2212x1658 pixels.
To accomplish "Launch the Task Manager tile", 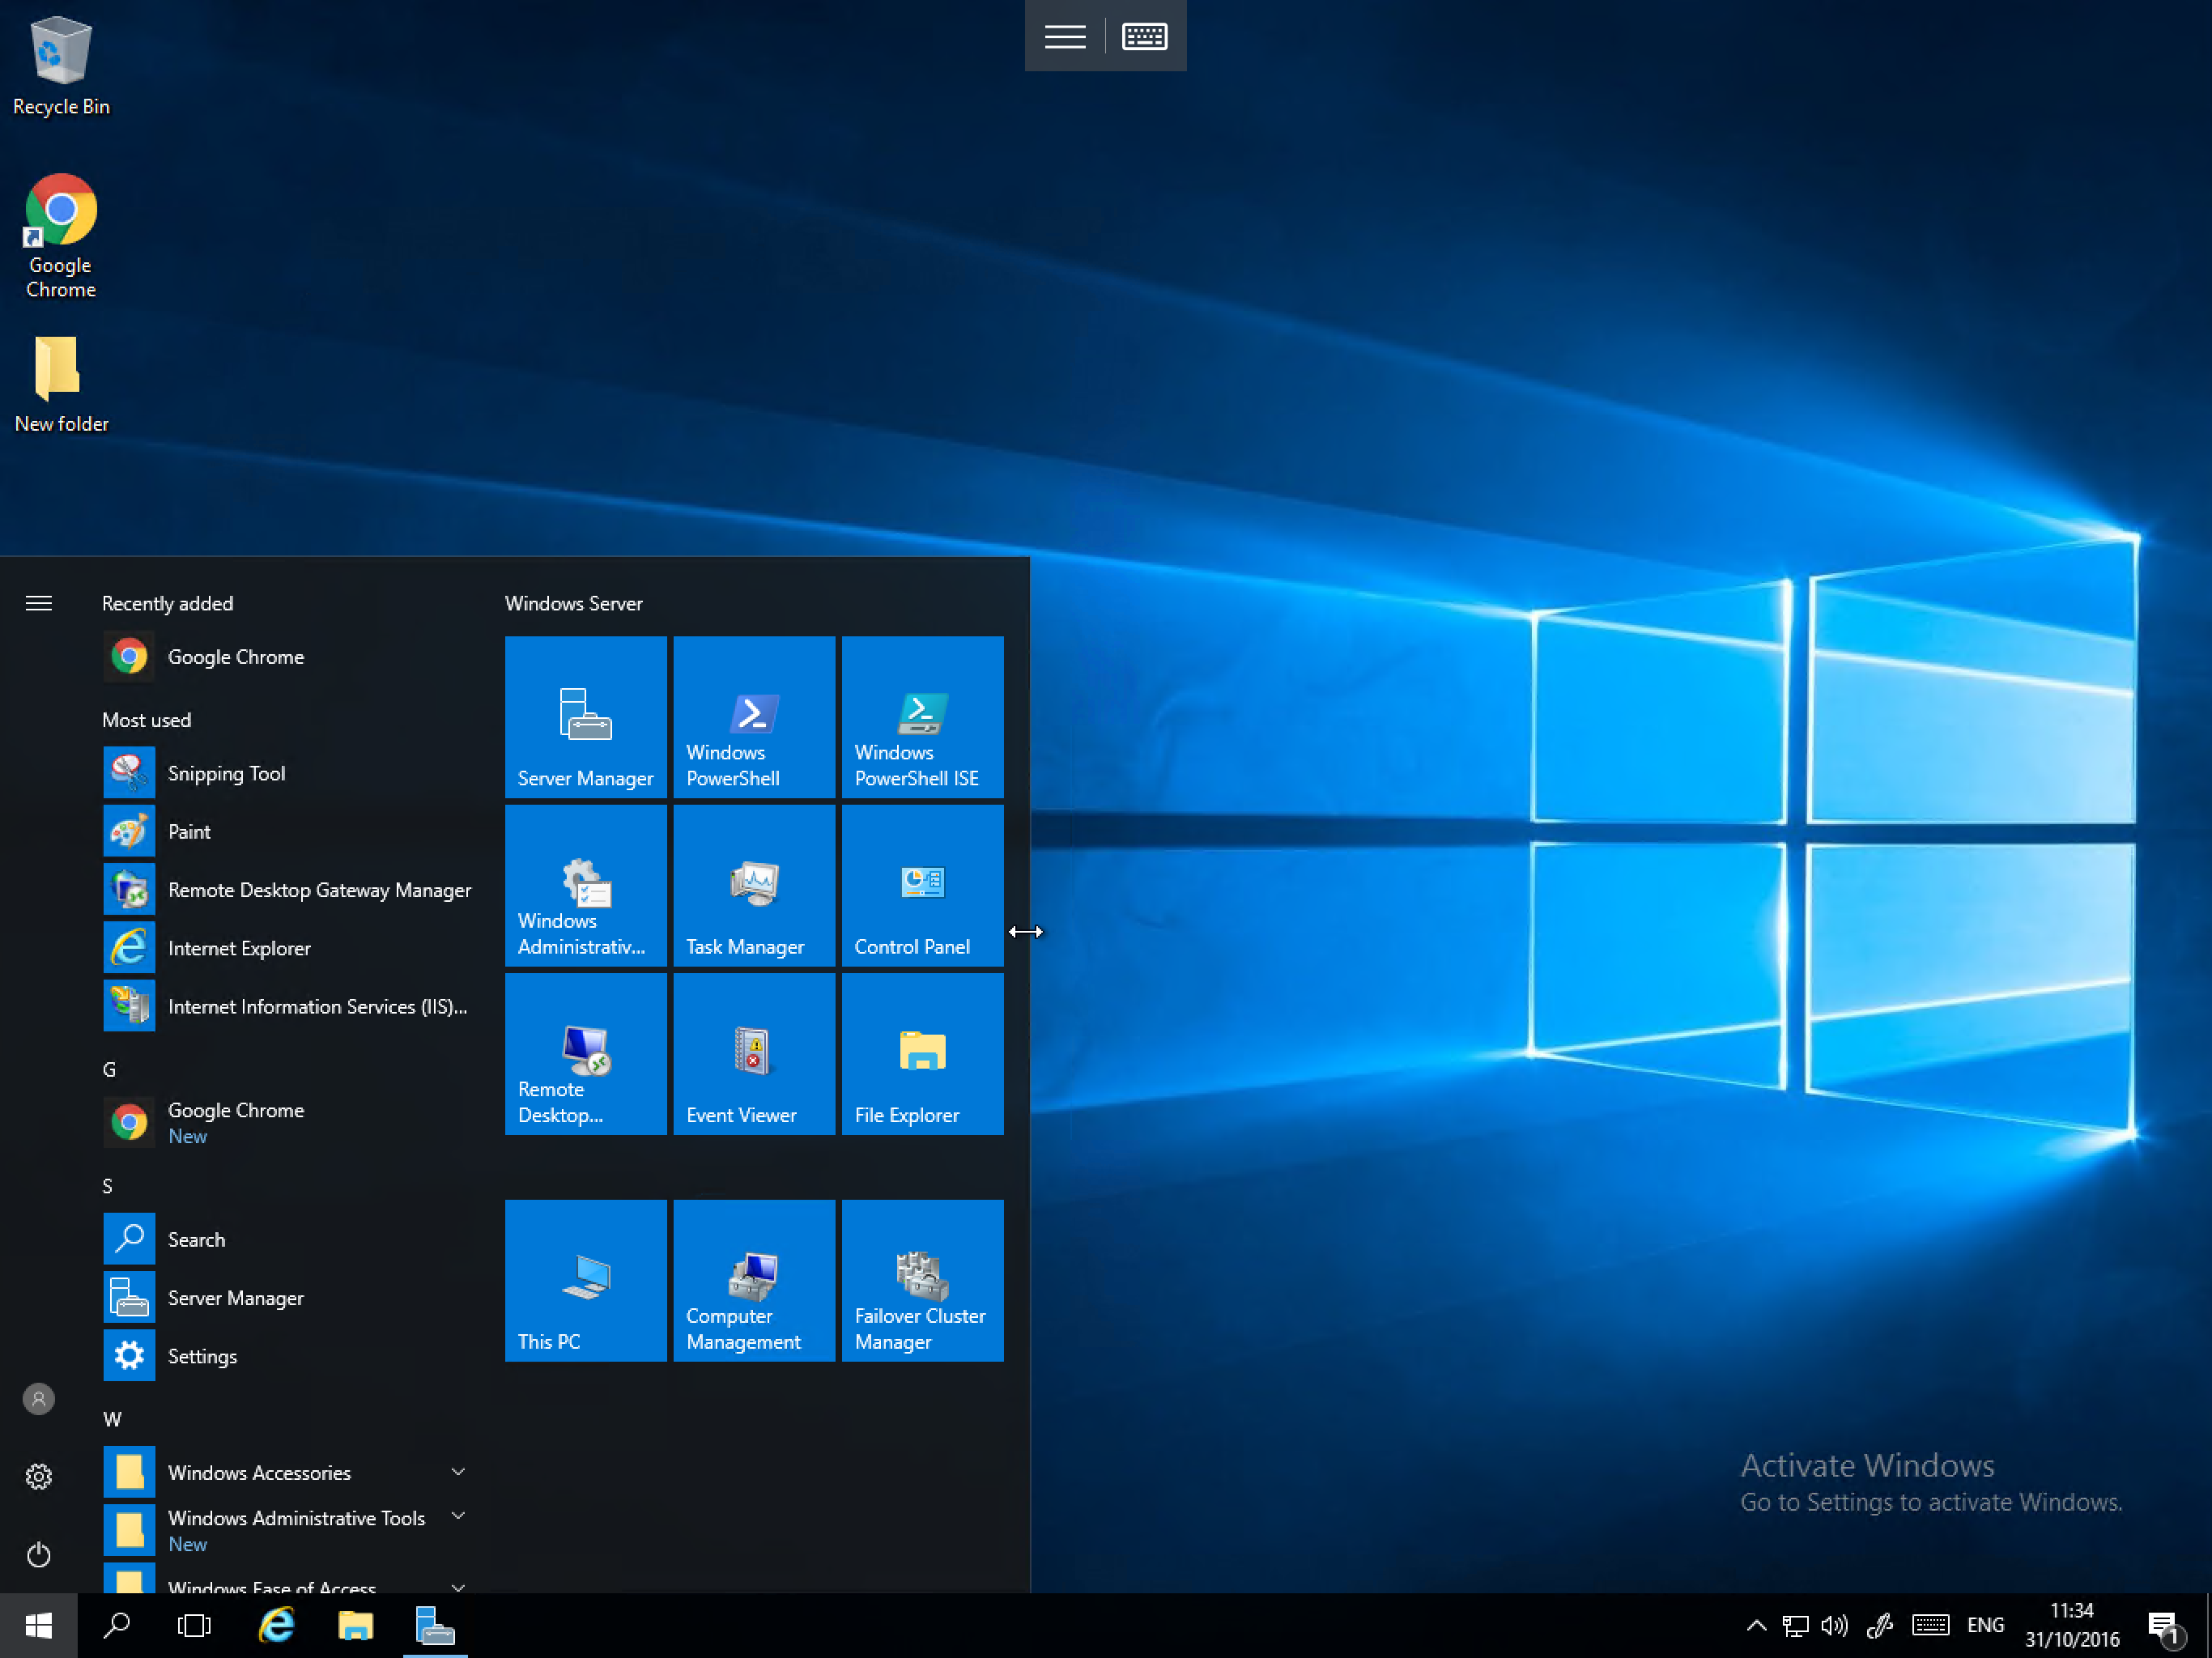I will pyautogui.click(x=754, y=885).
